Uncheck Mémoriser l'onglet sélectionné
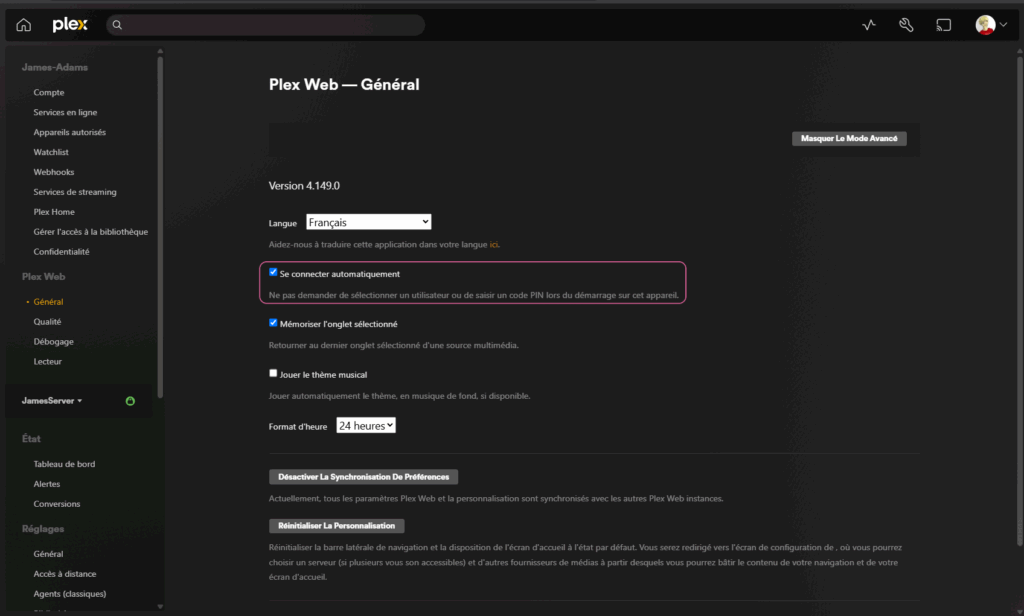 point(273,323)
